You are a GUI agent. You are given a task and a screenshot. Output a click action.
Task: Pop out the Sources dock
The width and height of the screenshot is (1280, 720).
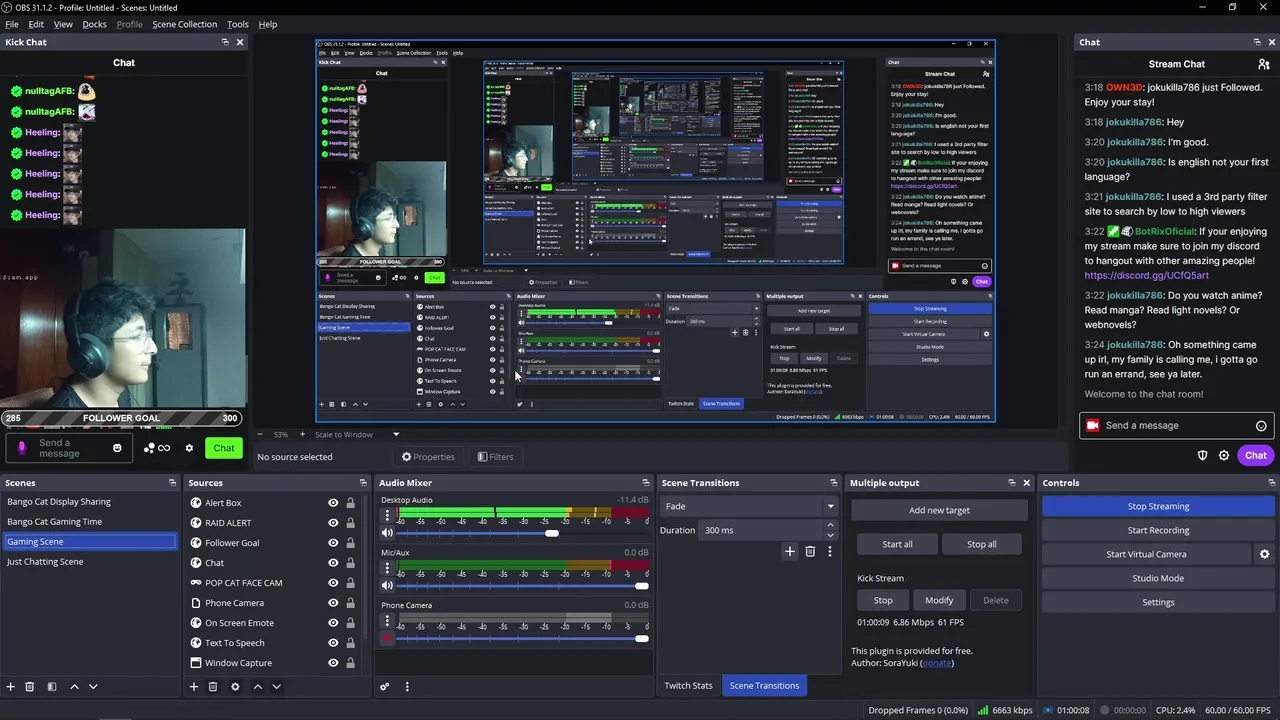pyautogui.click(x=363, y=483)
